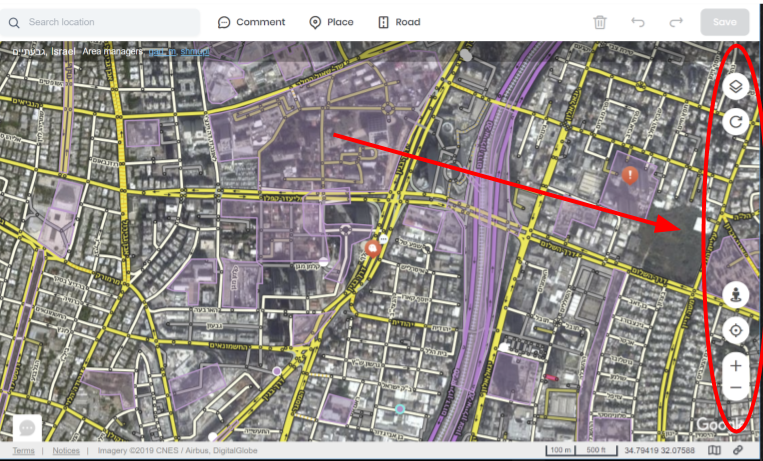The image size is (763, 461).
Task: Open the Terms link
Action: [23, 451]
